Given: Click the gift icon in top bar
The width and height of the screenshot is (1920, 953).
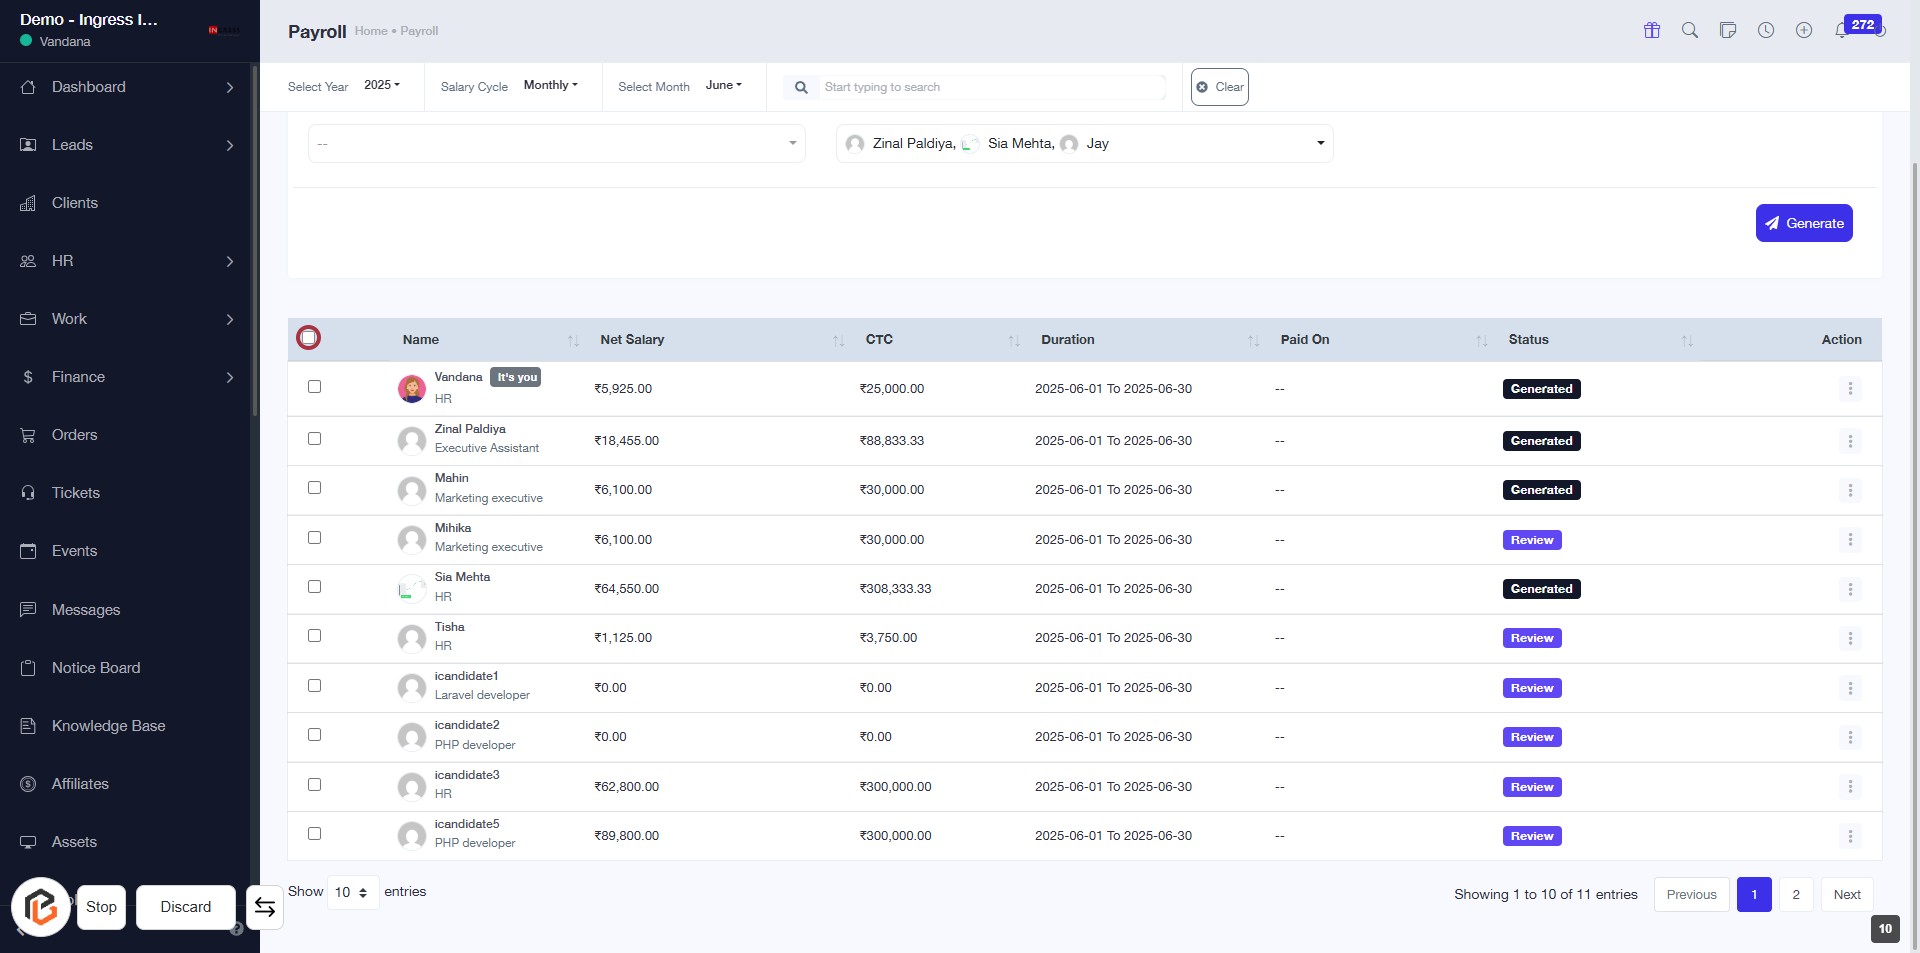Looking at the screenshot, I should click(x=1651, y=30).
